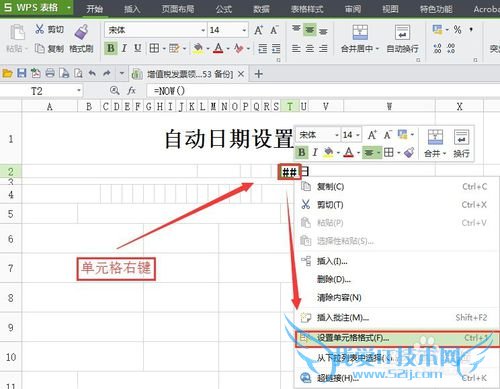Open the borders dropdown arrow in ribbon
This screenshot has height=389, width=500.
coord(164,49)
